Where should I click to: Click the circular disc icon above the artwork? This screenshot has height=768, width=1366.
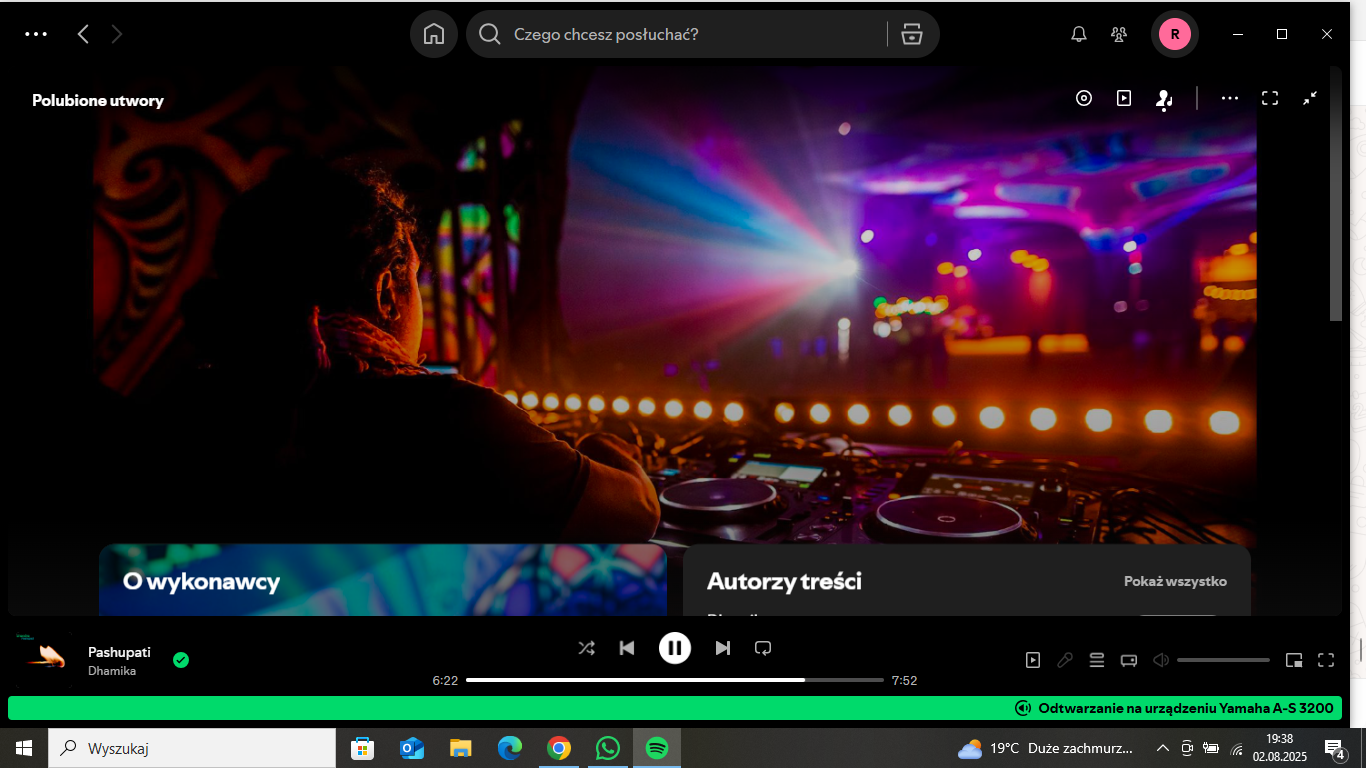tap(1084, 98)
